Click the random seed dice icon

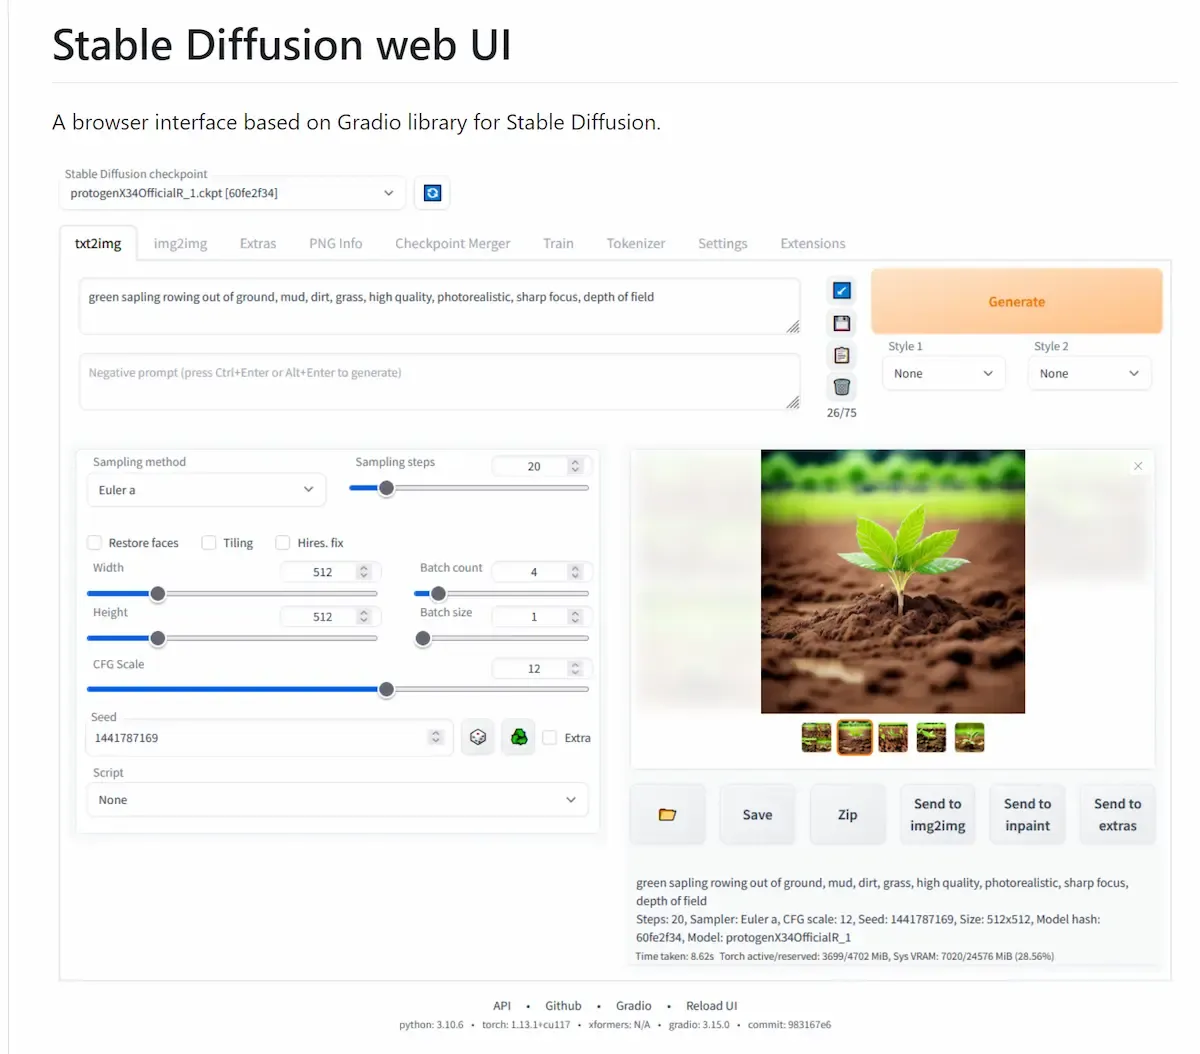(477, 736)
